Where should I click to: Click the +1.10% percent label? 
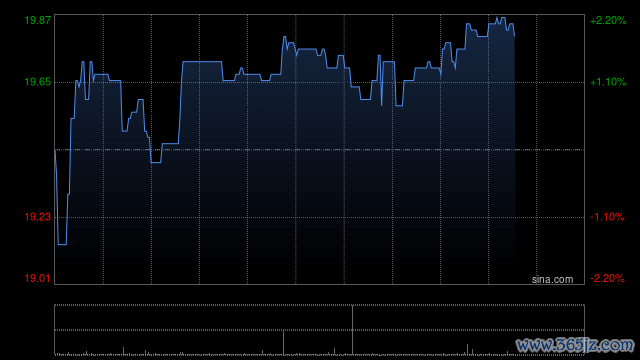point(608,82)
